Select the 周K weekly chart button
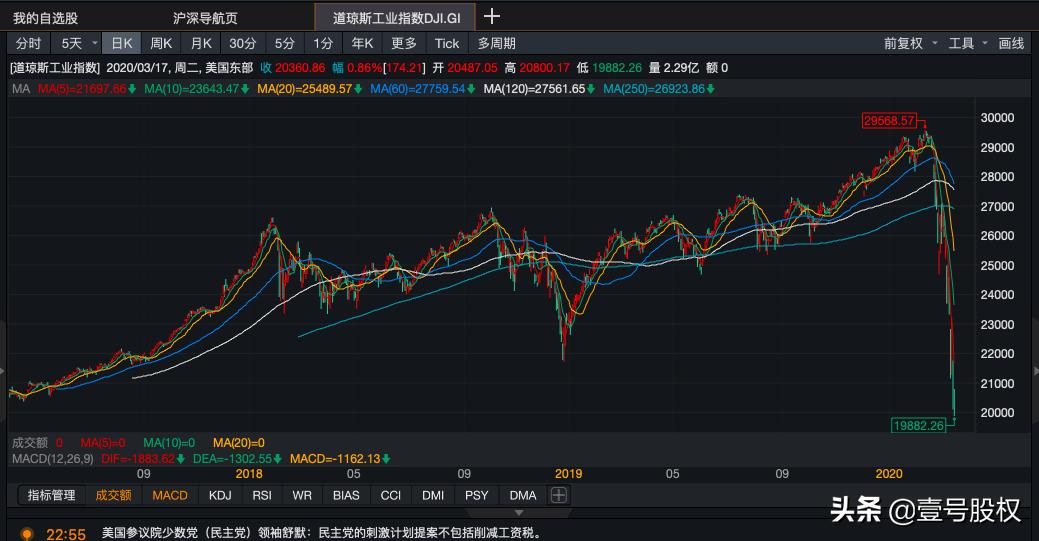Image resolution: width=1039 pixels, height=541 pixels. tap(161, 43)
